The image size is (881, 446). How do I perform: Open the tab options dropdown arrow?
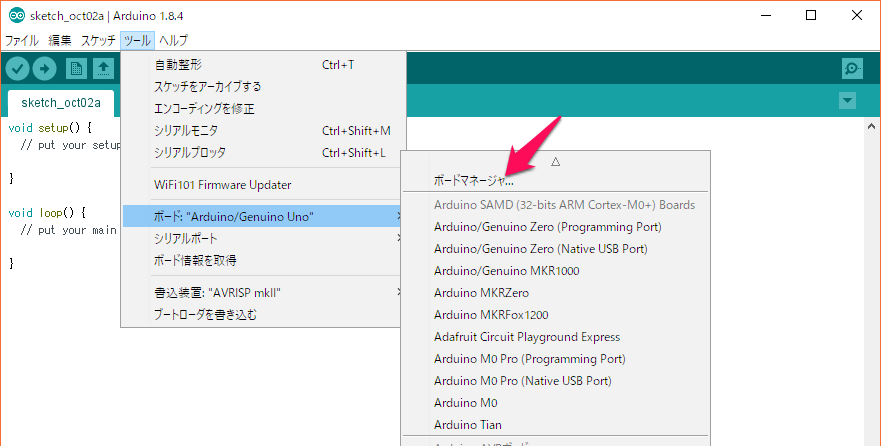[x=848, y=101]
